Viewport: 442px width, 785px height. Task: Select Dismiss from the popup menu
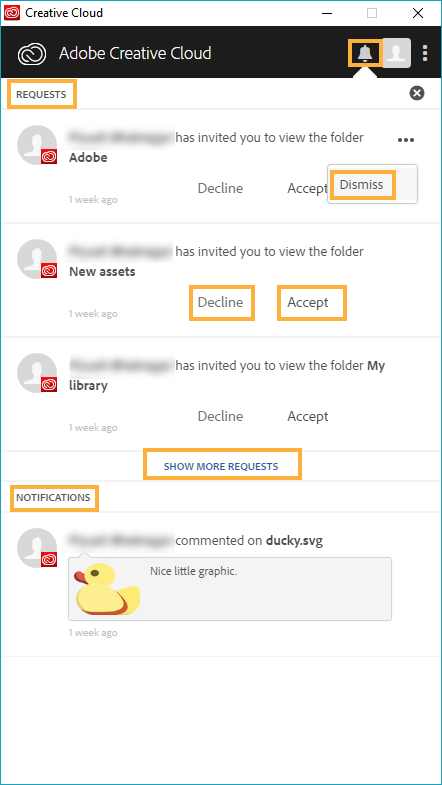[361, 185]
